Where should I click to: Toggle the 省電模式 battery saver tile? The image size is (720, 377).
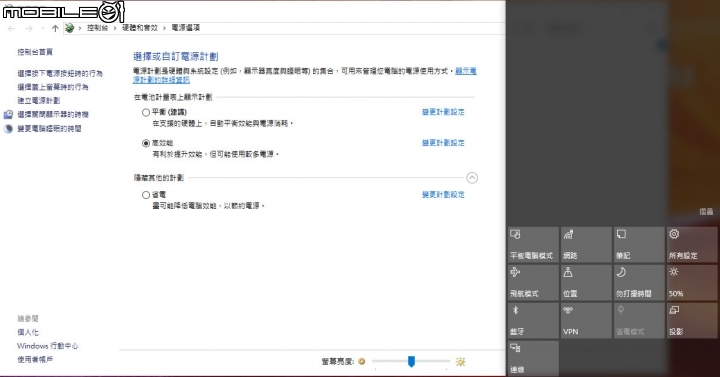(x=639, y=321)
